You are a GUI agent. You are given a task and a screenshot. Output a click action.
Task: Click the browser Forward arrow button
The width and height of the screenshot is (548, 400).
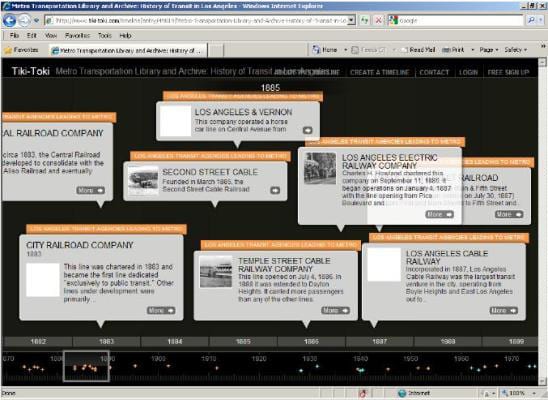(24, 21)
